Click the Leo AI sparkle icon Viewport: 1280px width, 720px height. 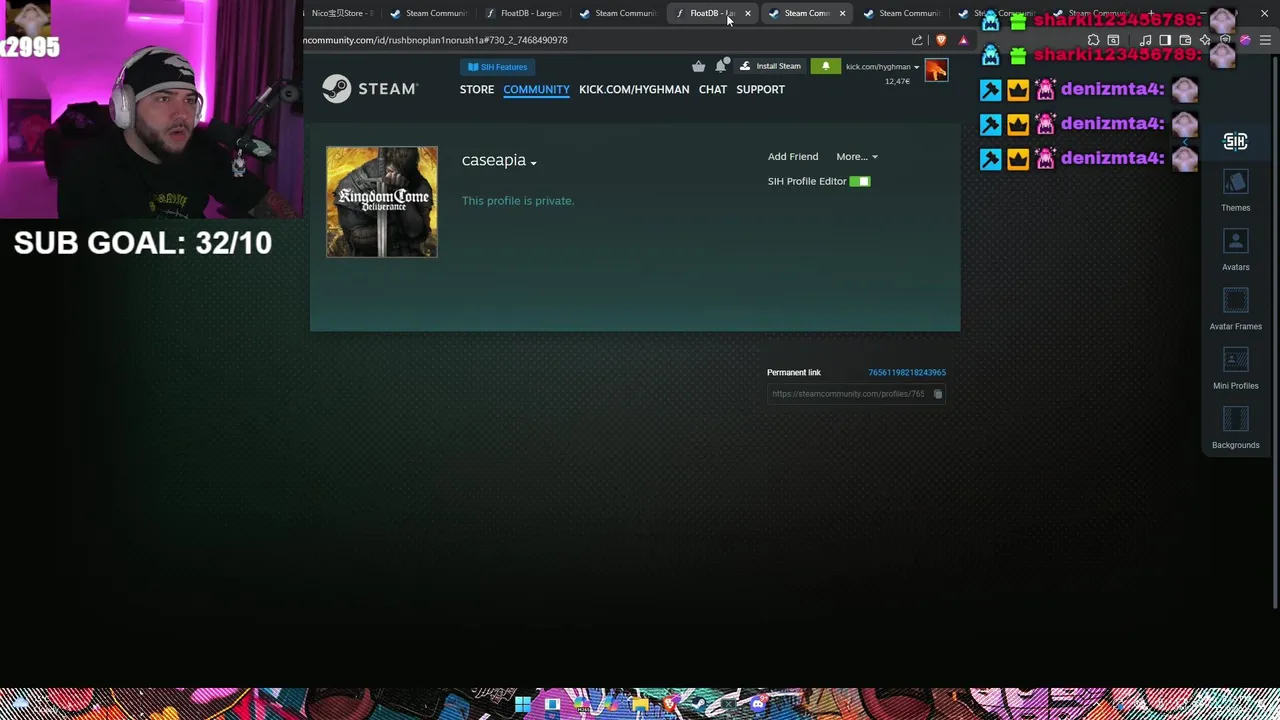(1205, 40)
